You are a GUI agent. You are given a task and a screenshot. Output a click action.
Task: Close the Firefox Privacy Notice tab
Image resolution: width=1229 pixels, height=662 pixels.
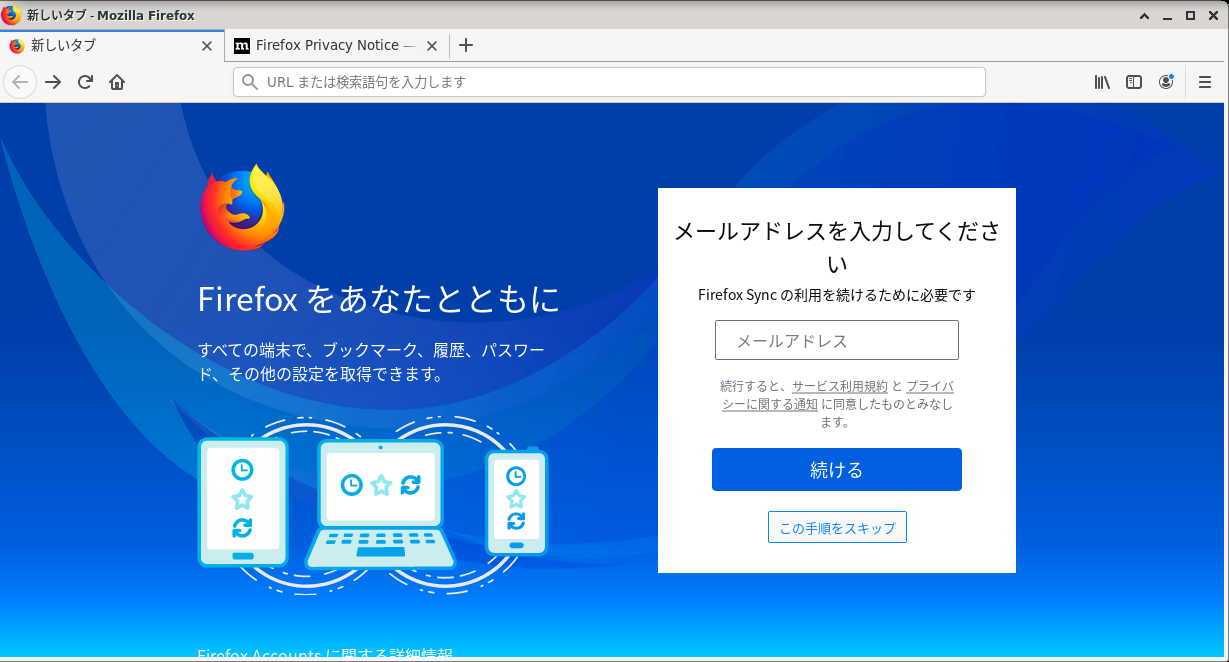click(x=432, y=46)
